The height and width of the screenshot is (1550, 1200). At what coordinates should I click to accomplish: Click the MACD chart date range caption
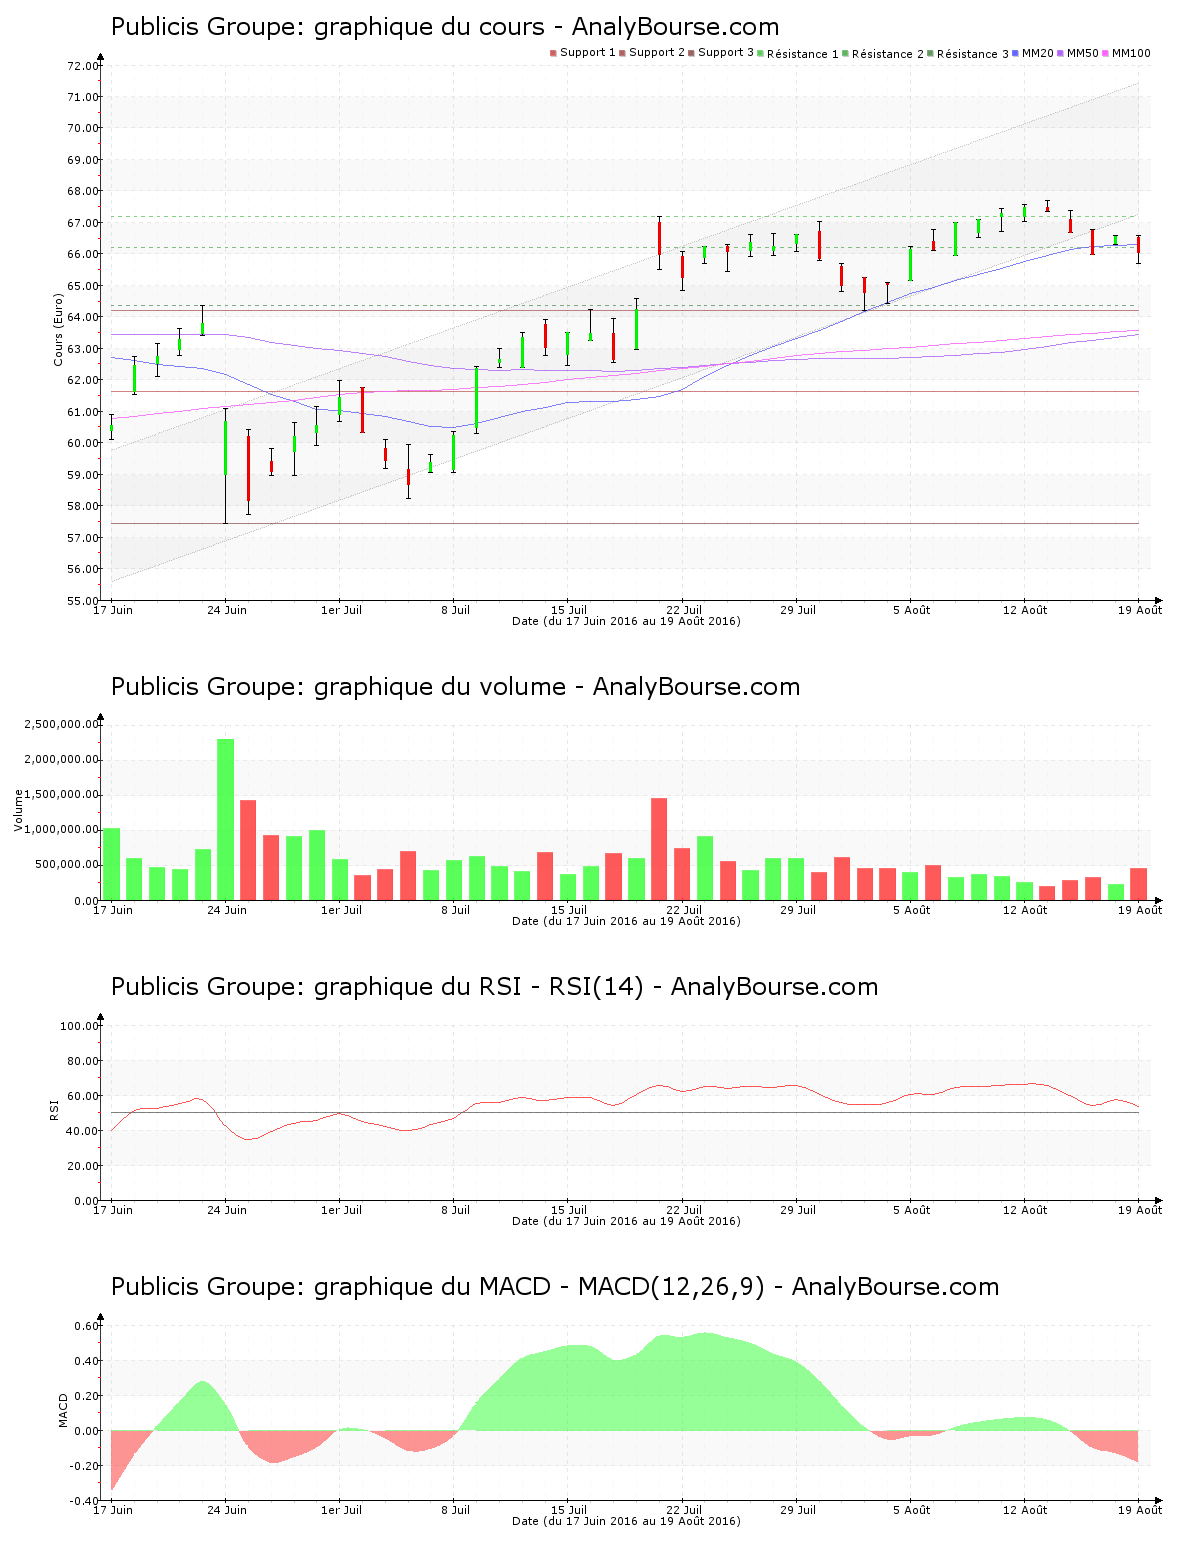pos(626,1521)
